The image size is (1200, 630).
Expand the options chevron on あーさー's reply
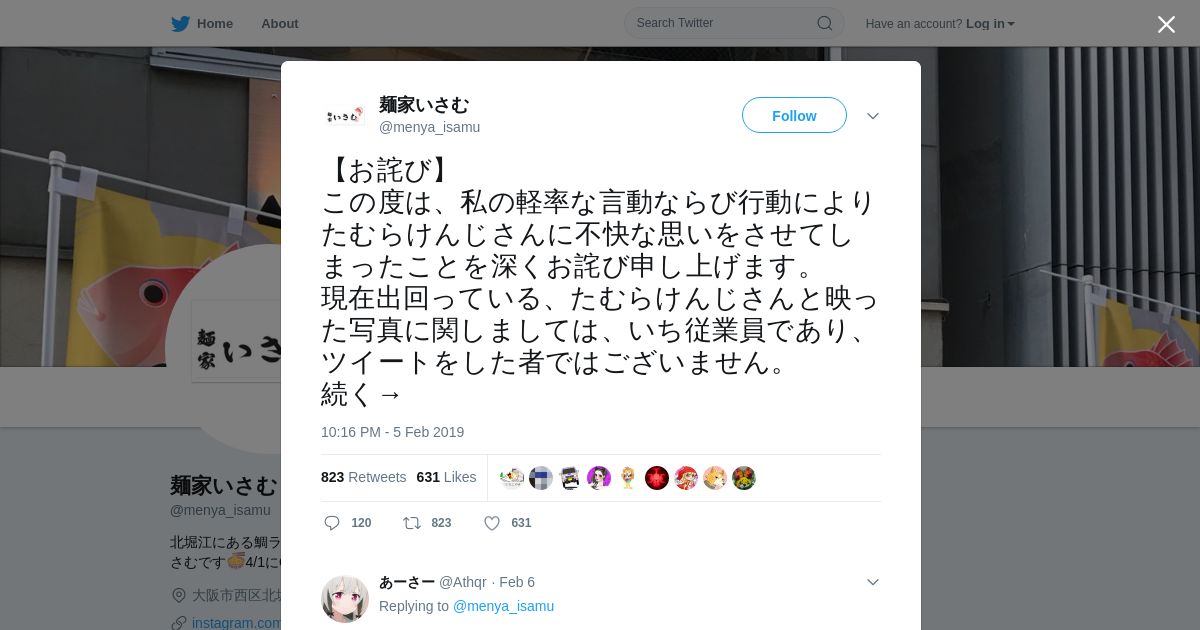873,582
